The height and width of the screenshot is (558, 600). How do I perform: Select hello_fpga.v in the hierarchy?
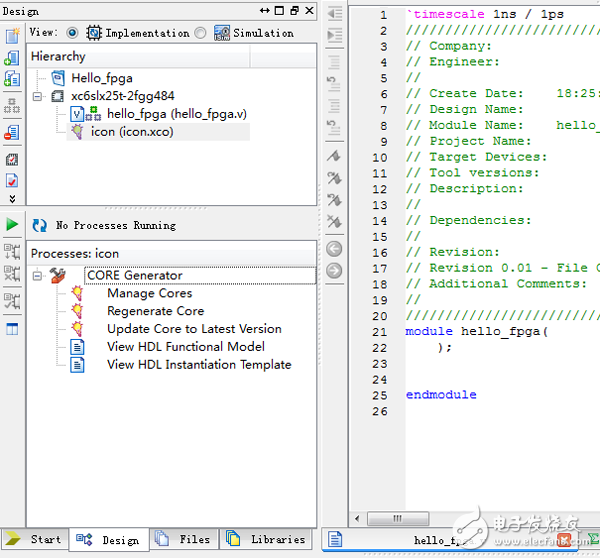click(x=176, y=114)
